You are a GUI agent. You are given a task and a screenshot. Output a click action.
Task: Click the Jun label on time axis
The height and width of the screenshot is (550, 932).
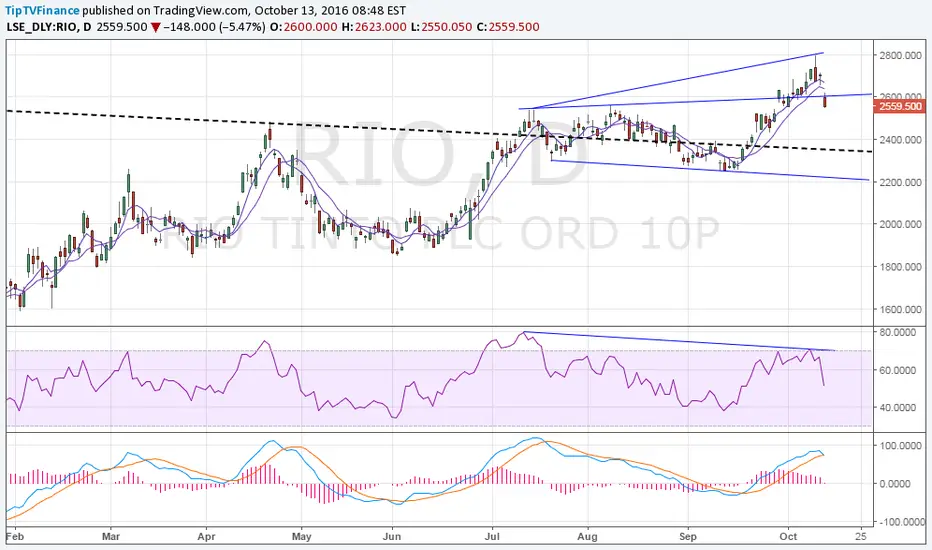pyautogui.click(x=392, y=536)
